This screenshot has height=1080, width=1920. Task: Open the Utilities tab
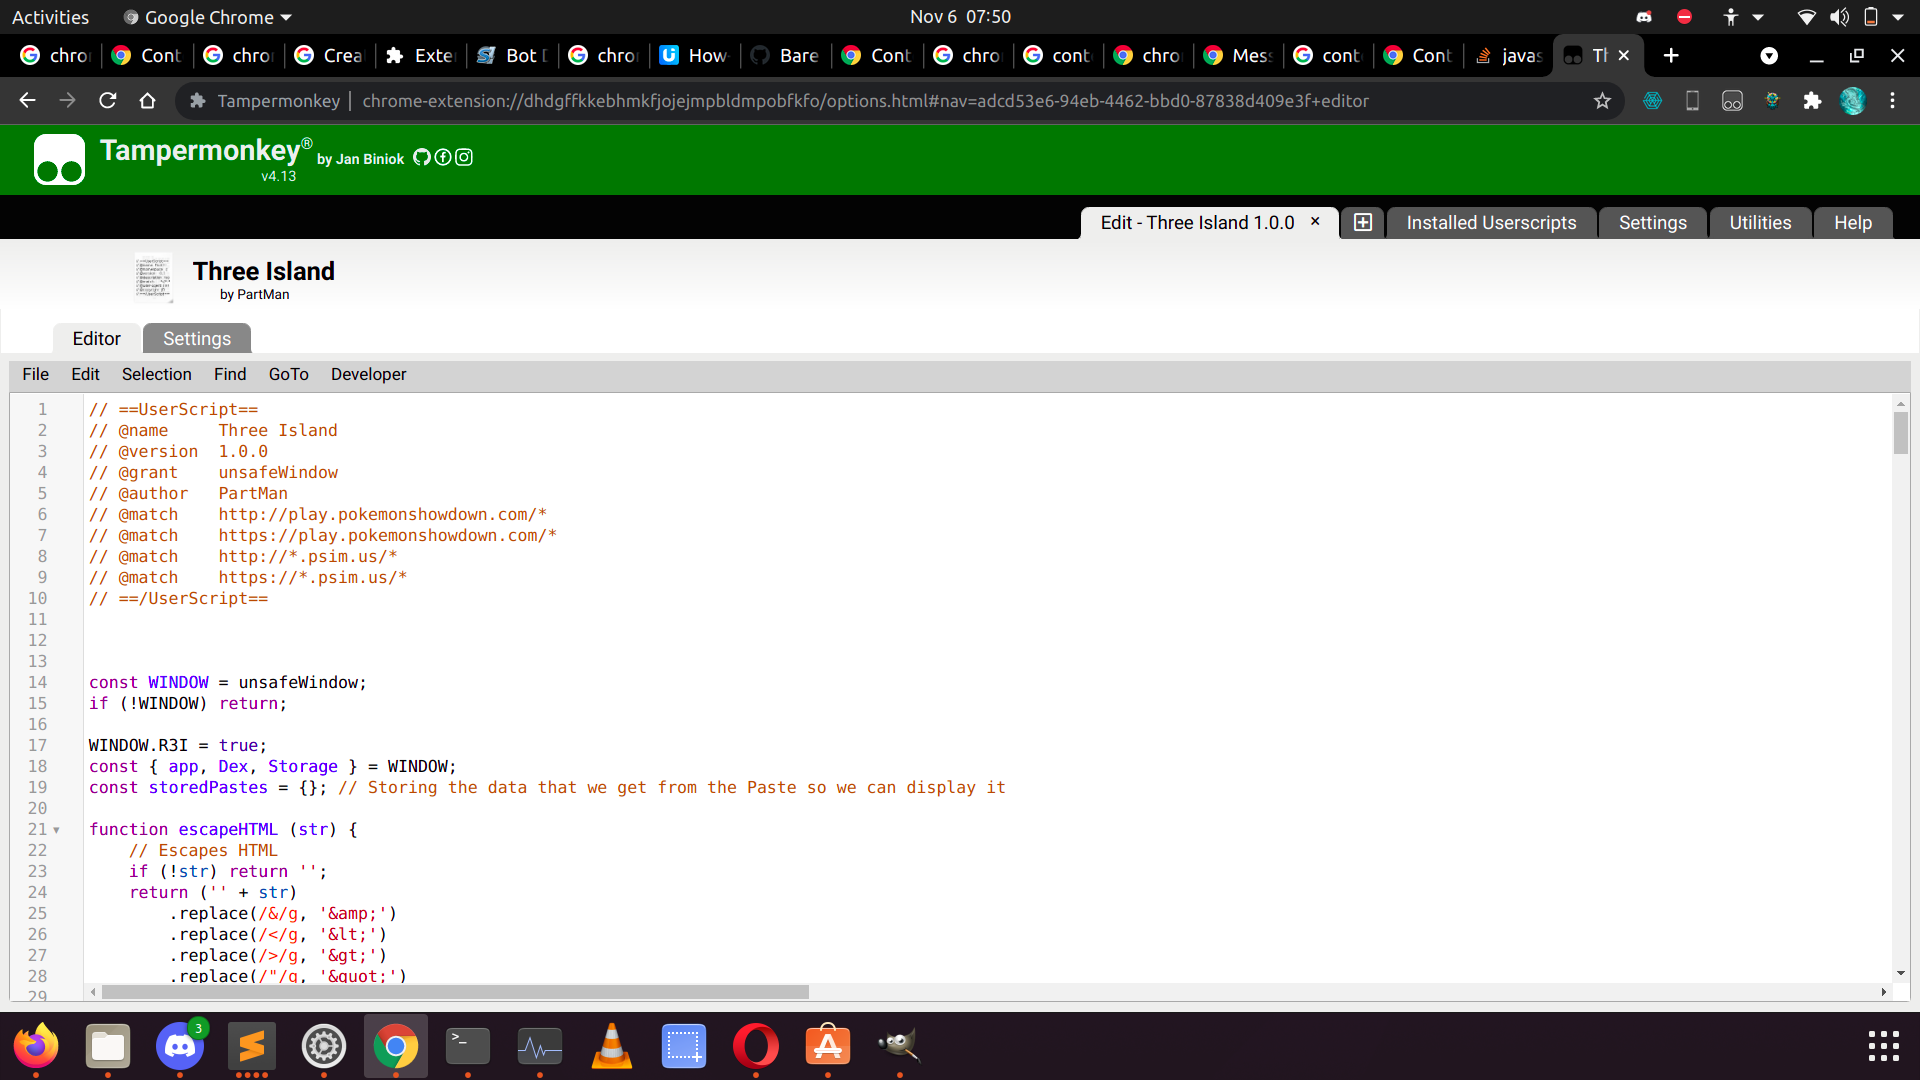(1760, 223)
